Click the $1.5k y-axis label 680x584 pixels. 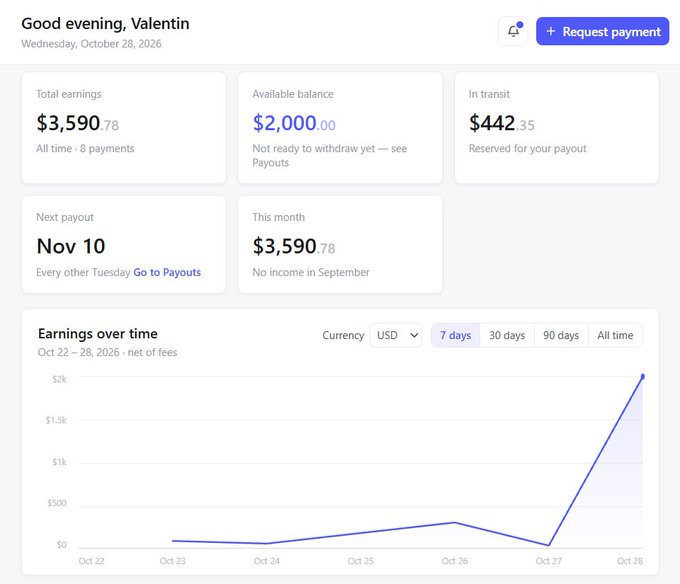click(56, 420)
